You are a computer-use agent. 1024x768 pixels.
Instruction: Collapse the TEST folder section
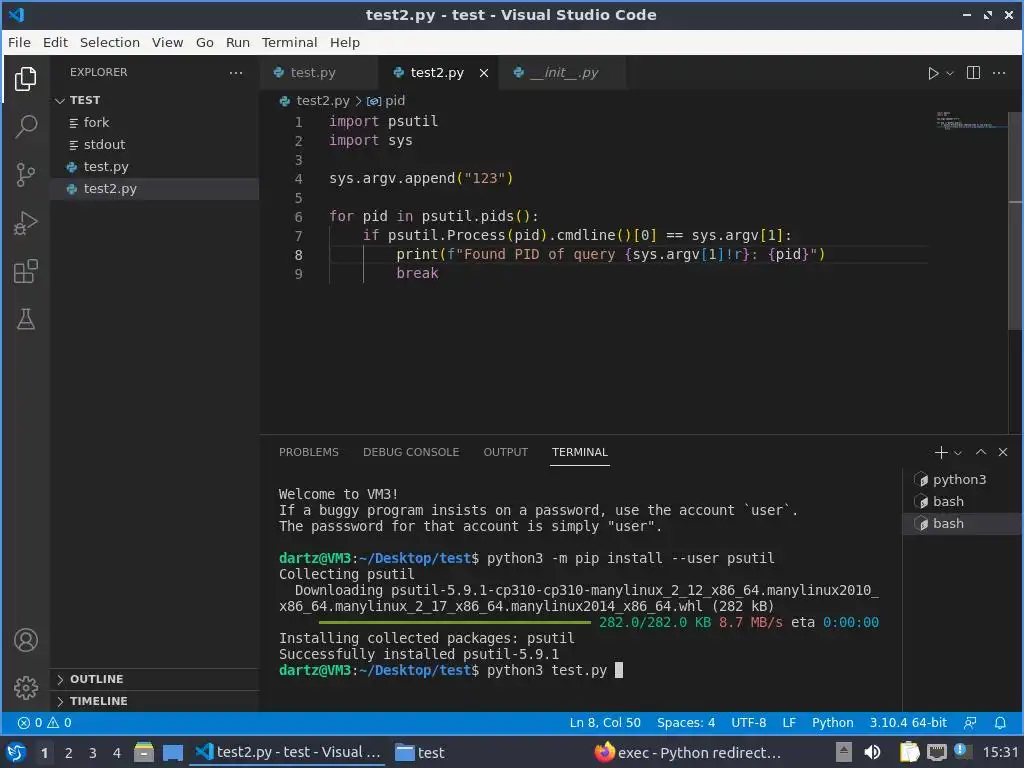(x=155, y=100)
